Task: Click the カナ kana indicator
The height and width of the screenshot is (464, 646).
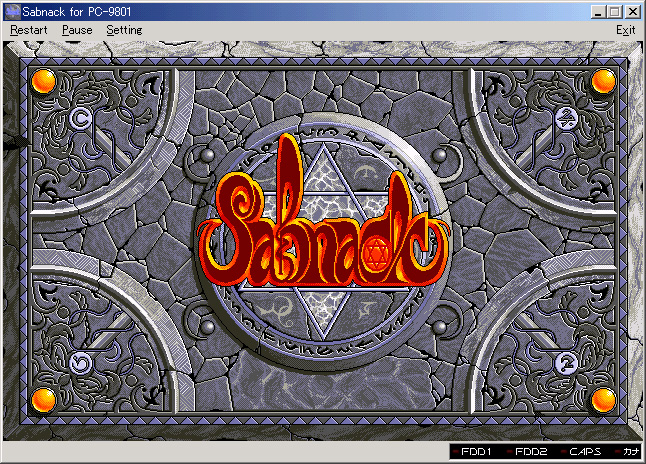Action: click(x=627, y=452)
